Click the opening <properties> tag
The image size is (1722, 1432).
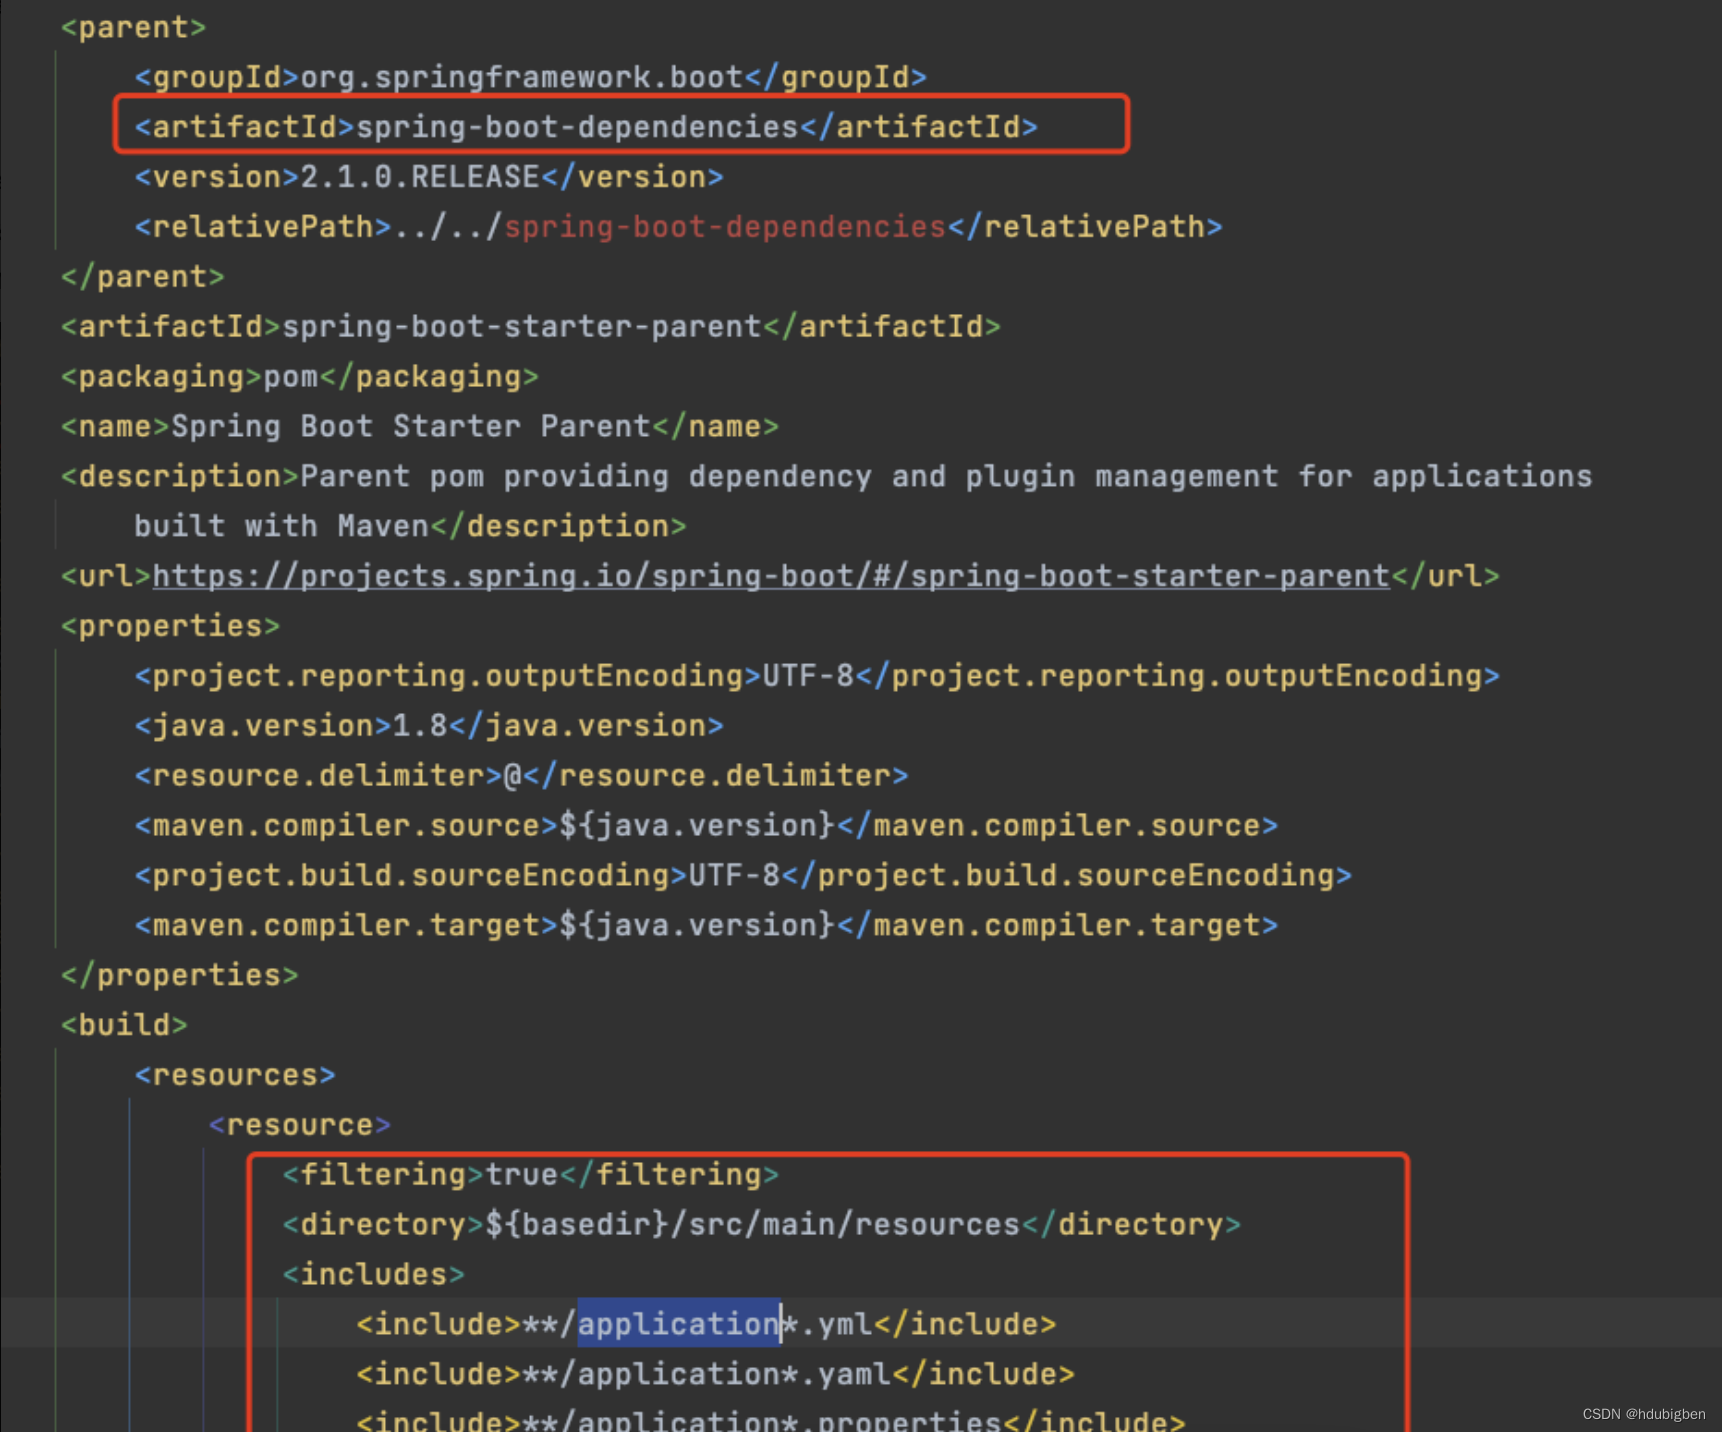point(170,627)
